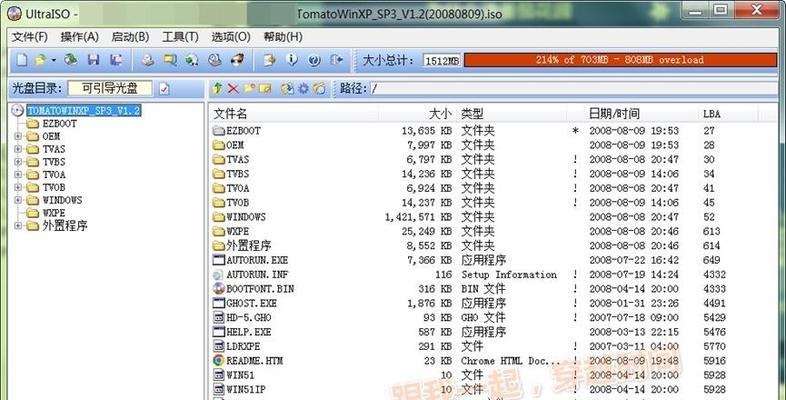Click the Burn CD image icon
The width and height of the screenshot is (786, 400).
[238, 60]
